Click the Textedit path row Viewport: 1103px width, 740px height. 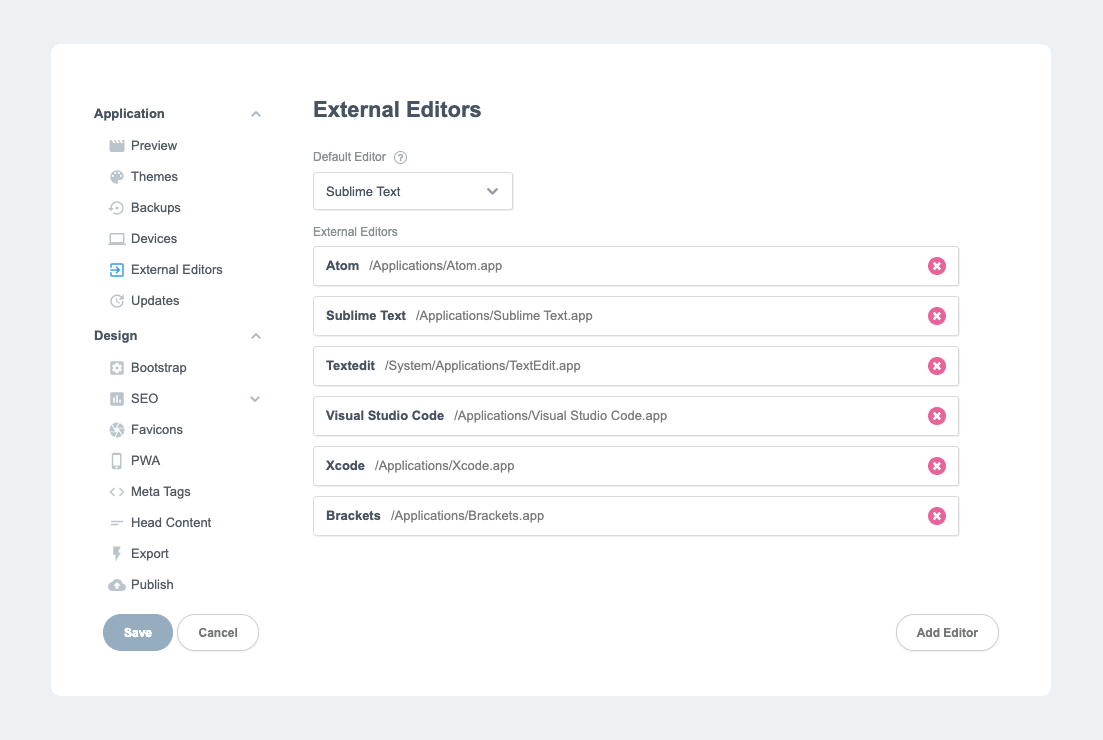click(x=636, y=366)
